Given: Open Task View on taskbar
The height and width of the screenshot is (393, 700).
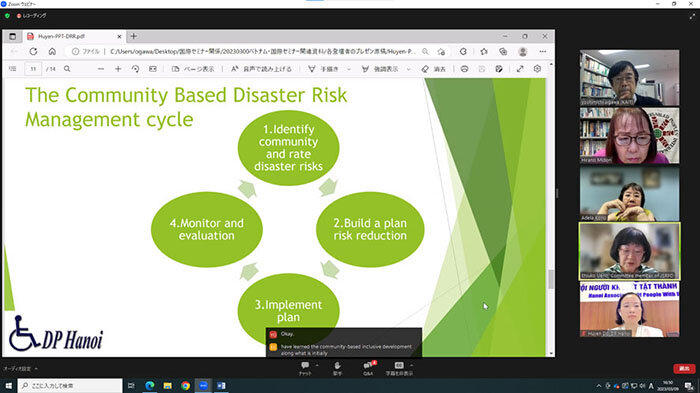Looking at the screenshot, I should click(131, 385).
